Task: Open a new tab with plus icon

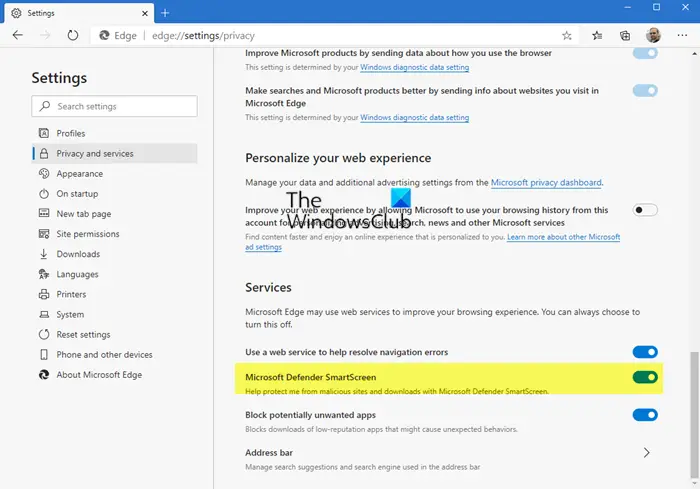Action: [165, 13]
